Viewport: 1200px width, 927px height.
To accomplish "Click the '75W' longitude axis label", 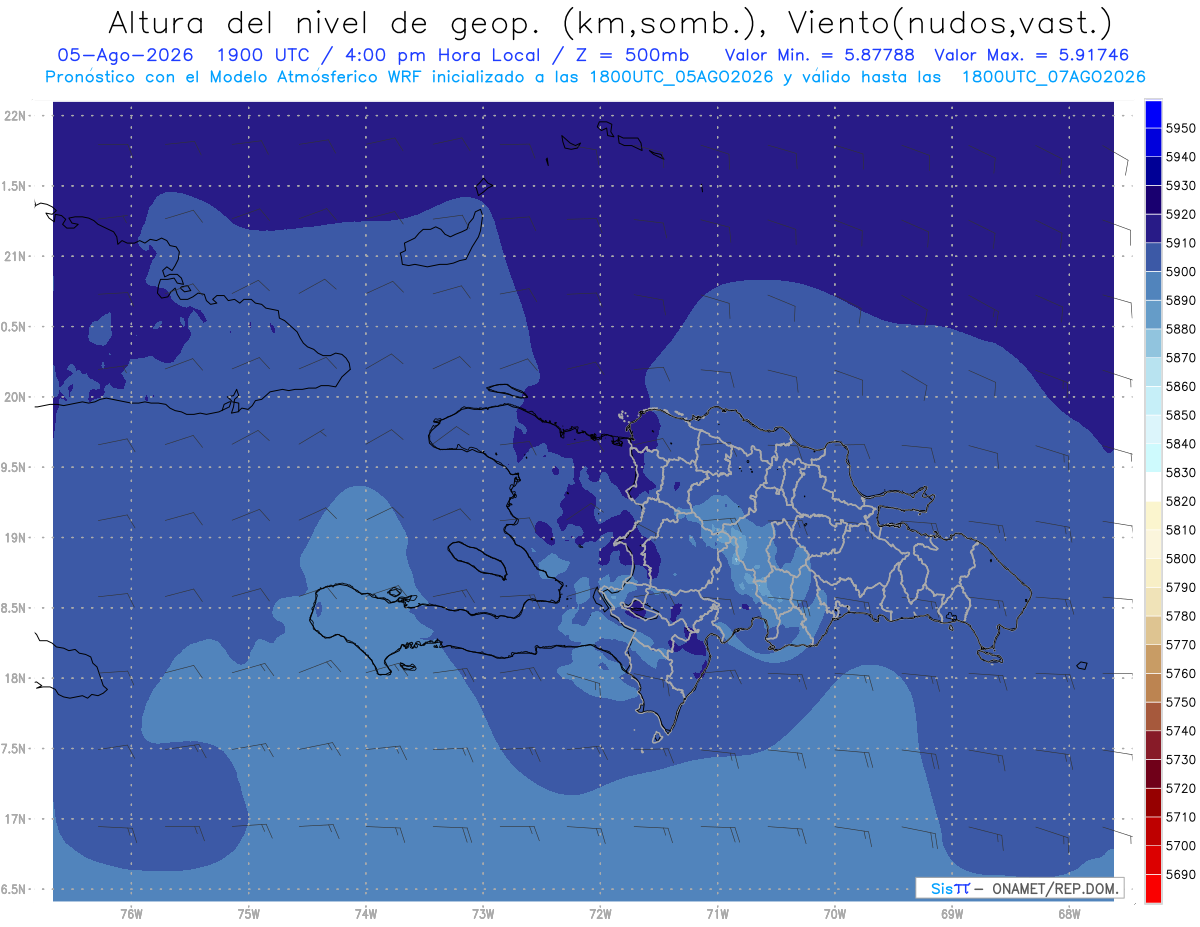I will tap(249, 913).
